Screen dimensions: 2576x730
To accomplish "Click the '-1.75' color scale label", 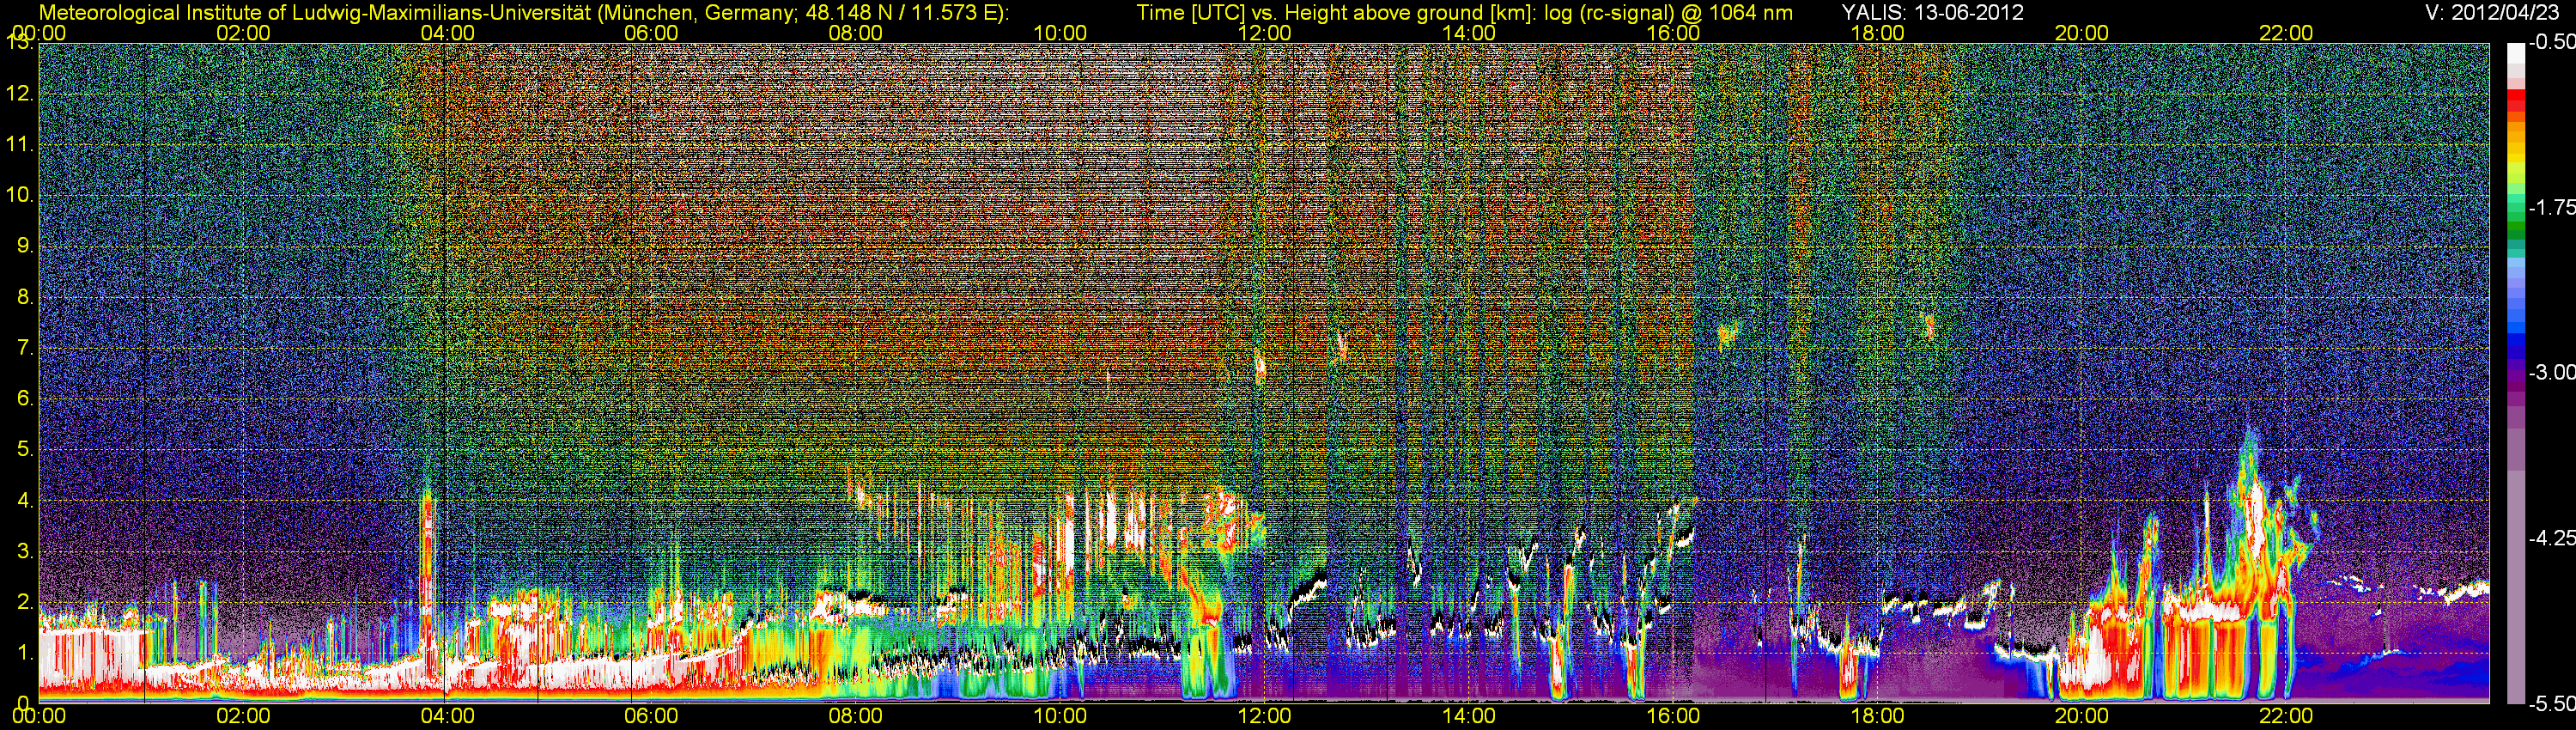I will (x=2551, y=207).
